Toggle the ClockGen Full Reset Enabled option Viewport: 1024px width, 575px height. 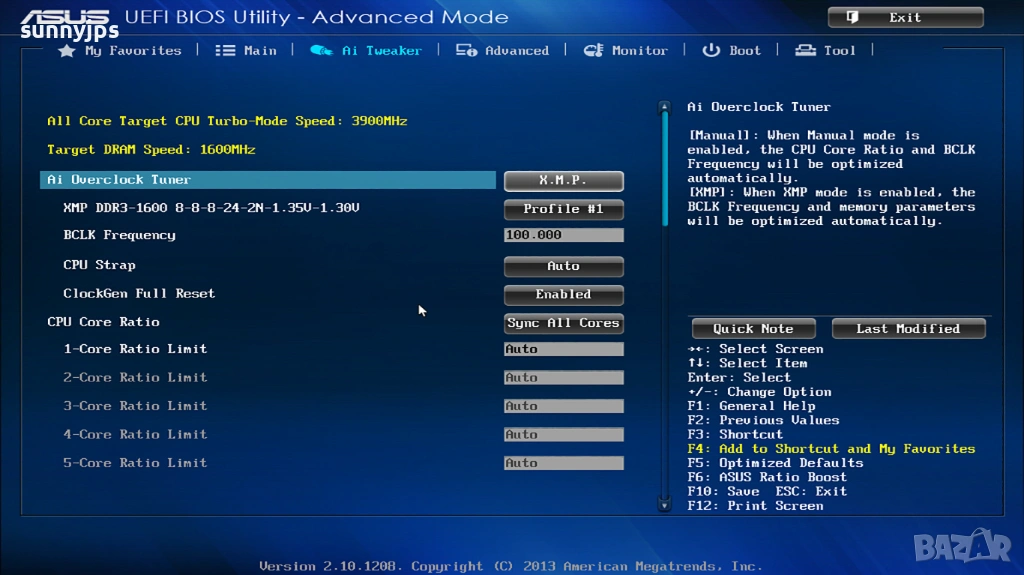pos(563,295)
